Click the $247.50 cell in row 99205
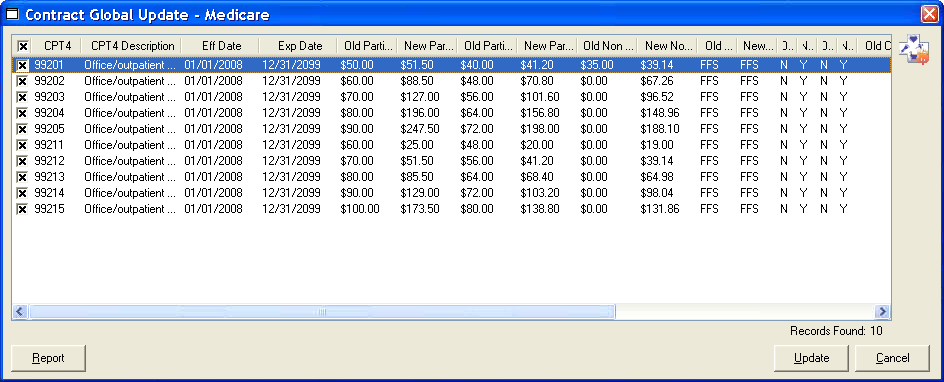This screenshot has width=944, height=382. 420,129
